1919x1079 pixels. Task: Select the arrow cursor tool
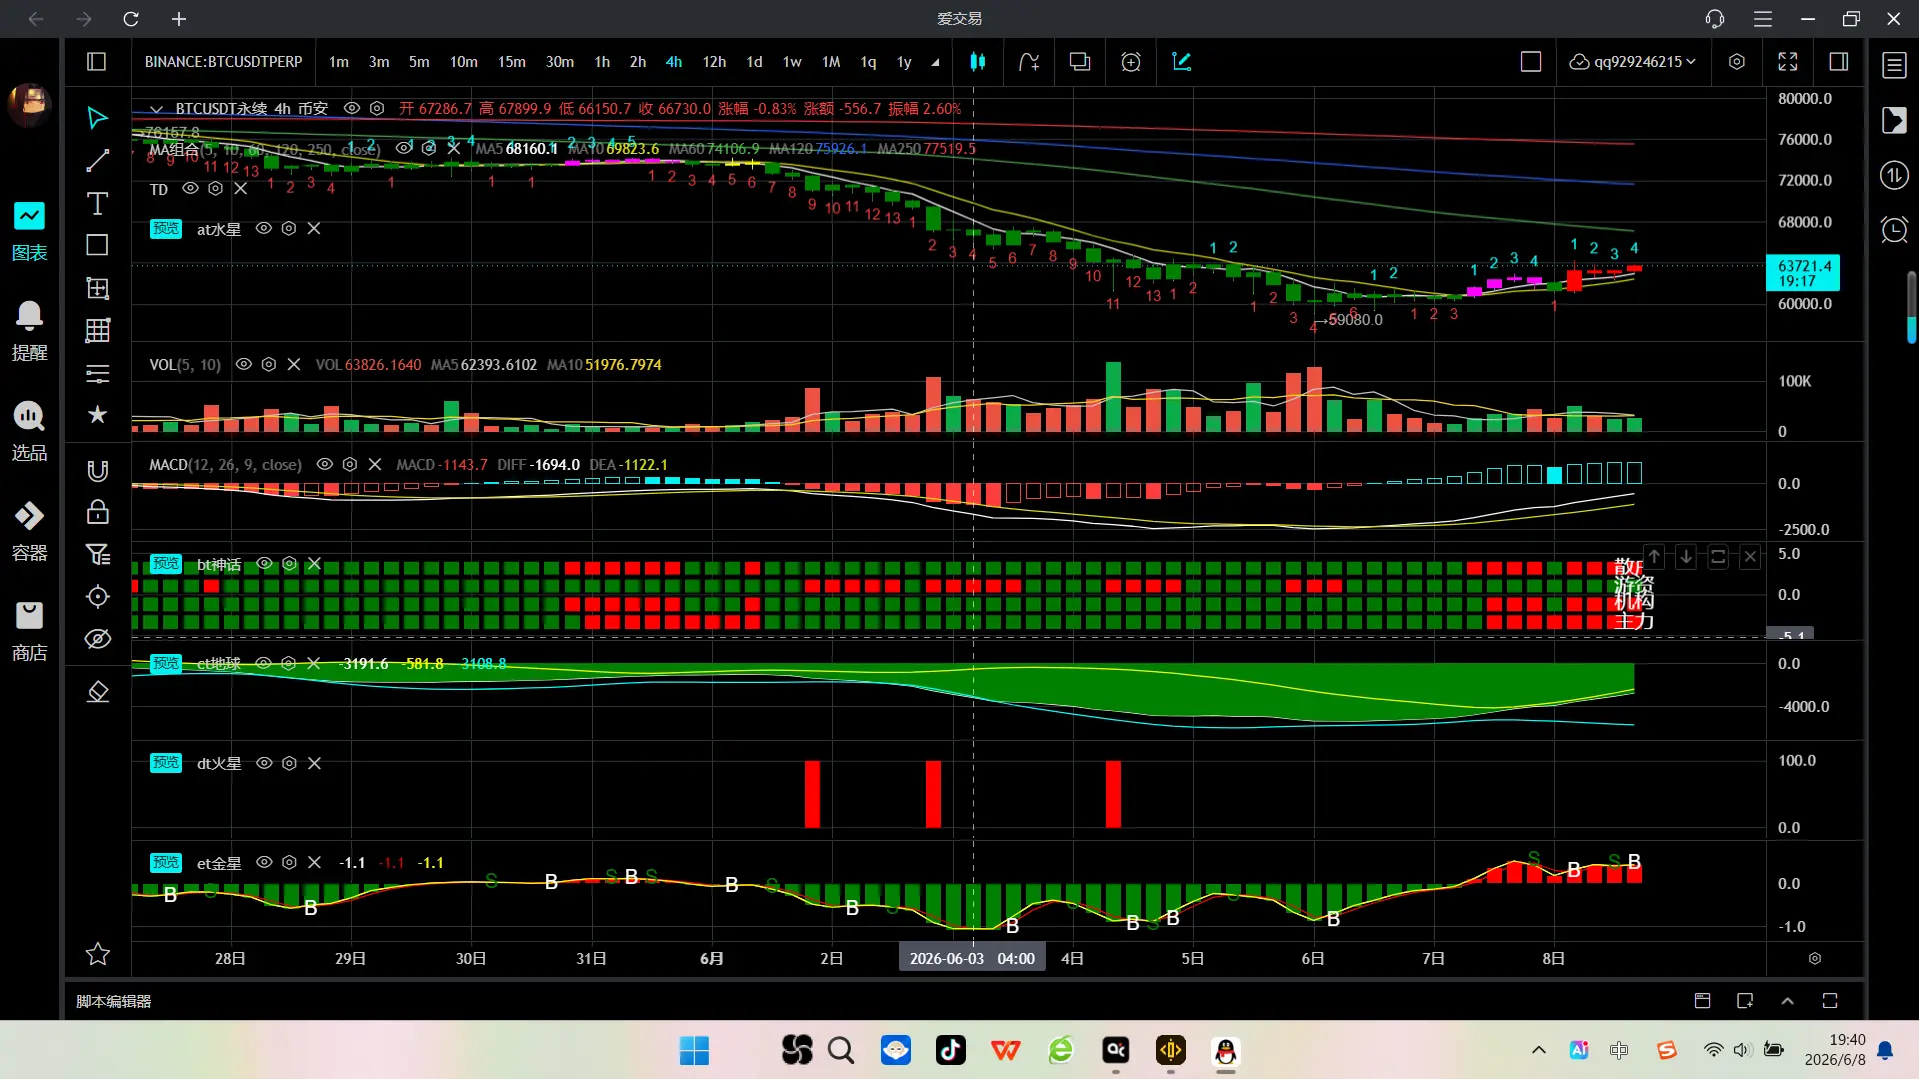pyautogui.click(x=97, y=118)
